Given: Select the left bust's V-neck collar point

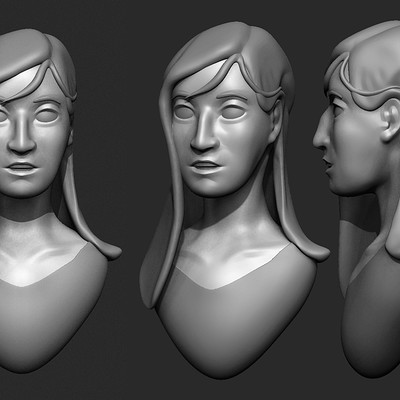Looking at the screenshot, I should tap(21, 285).
